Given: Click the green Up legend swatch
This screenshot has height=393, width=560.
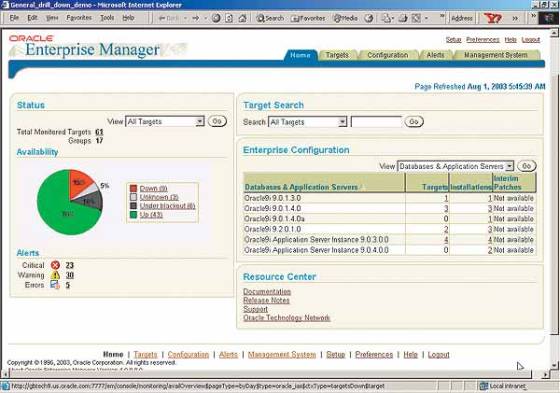Looking at the screenshot, I should 133,215.
